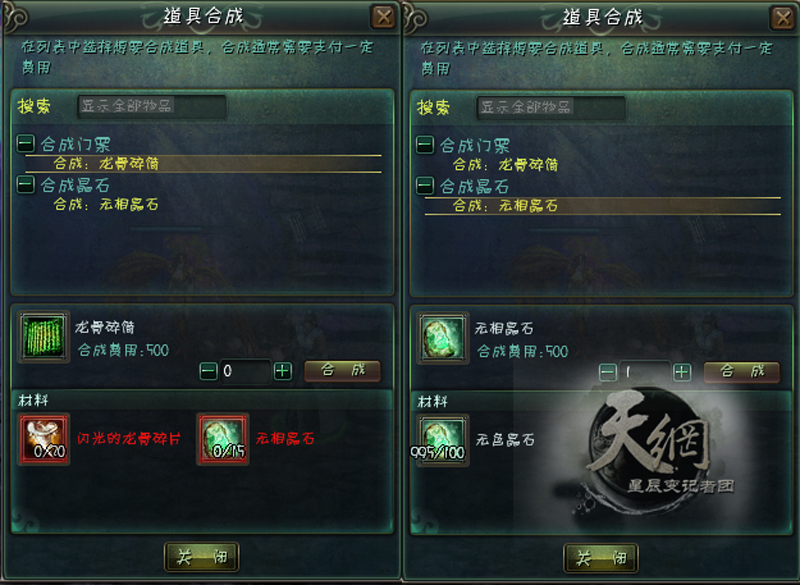Click the left panel search field

[152, 106]
